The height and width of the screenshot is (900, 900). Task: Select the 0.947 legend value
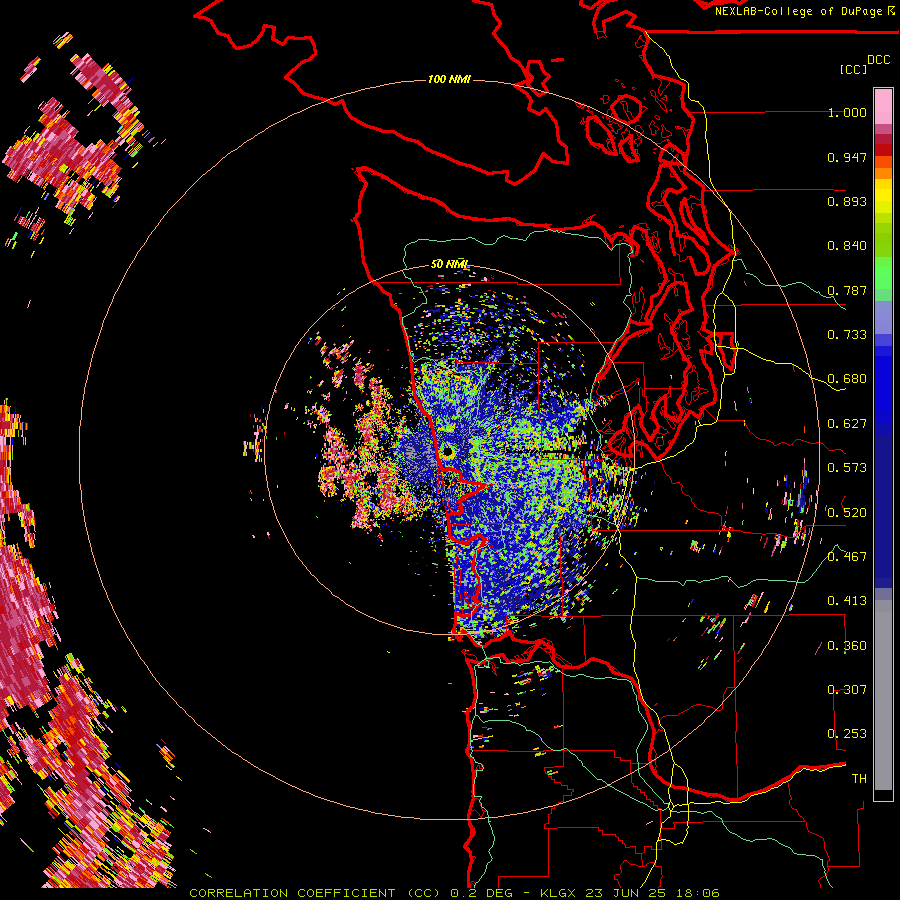[847, 157]
